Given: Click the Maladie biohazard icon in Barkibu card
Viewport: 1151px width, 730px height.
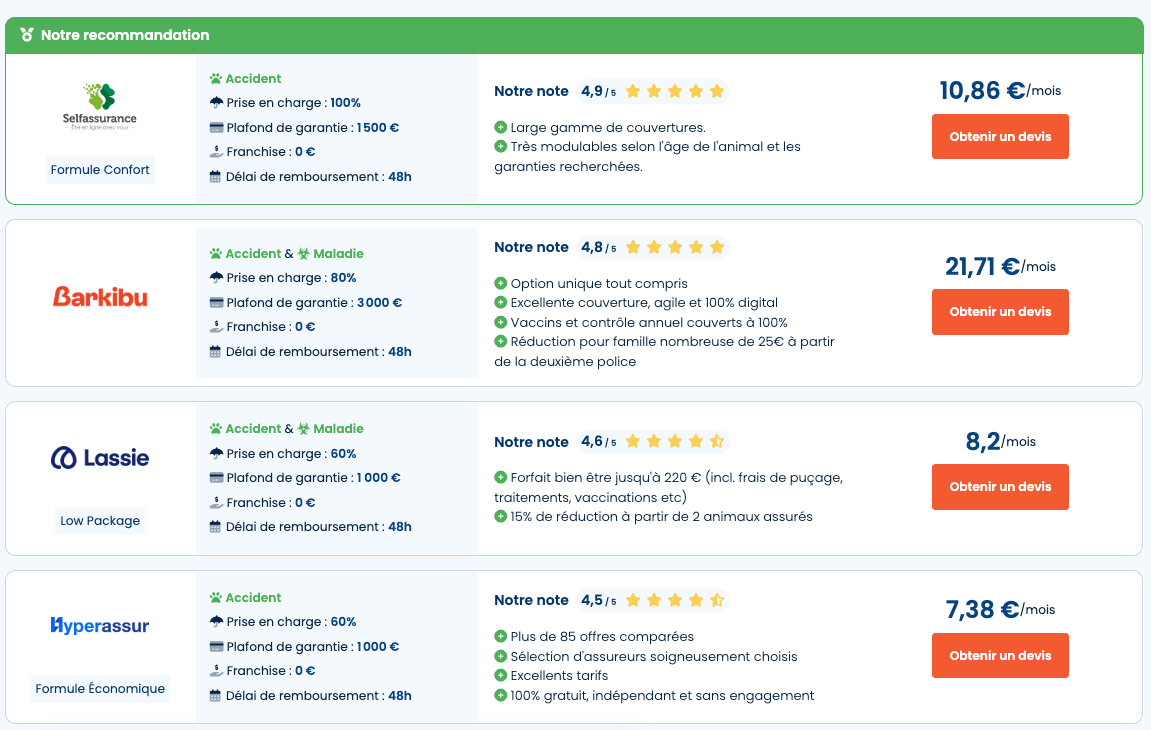Looking at the screenshot, I should [x=304, y=253].
